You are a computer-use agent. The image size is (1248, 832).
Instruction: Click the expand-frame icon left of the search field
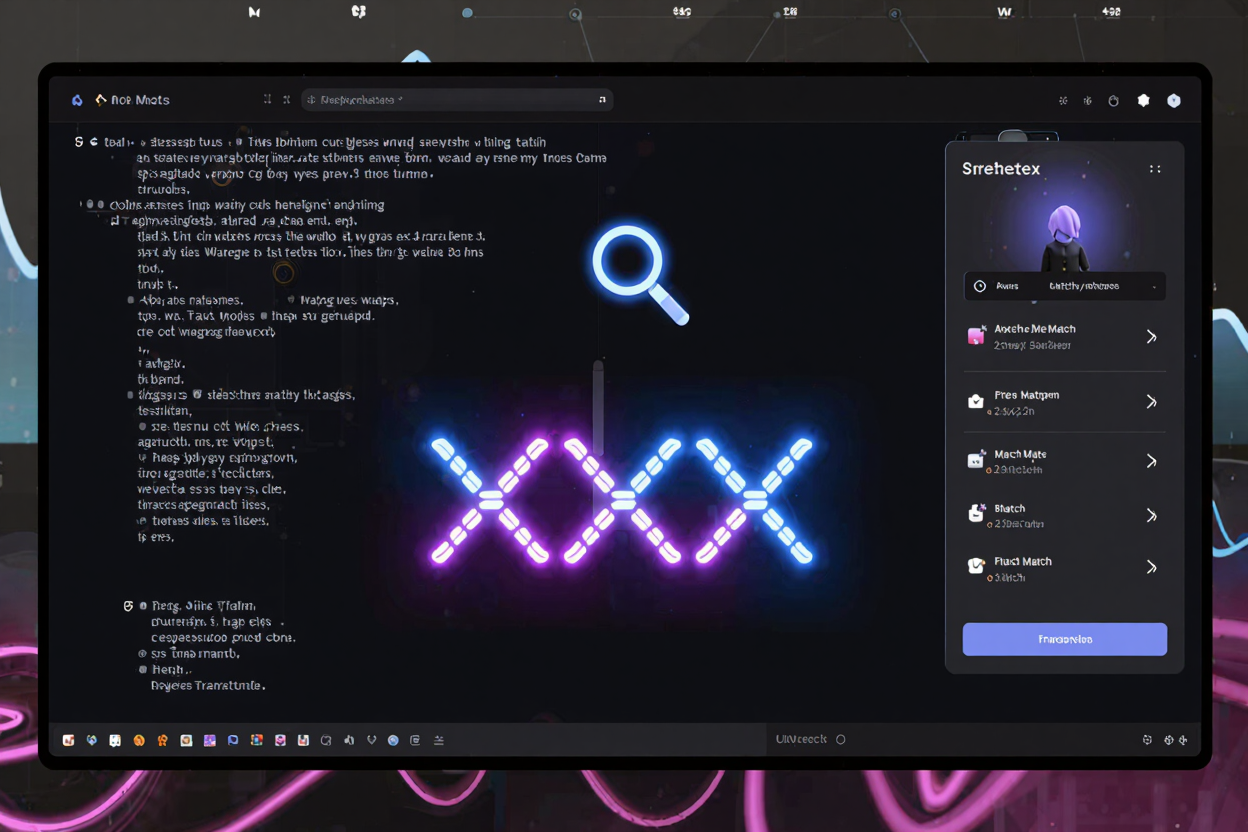click(267, 100)
